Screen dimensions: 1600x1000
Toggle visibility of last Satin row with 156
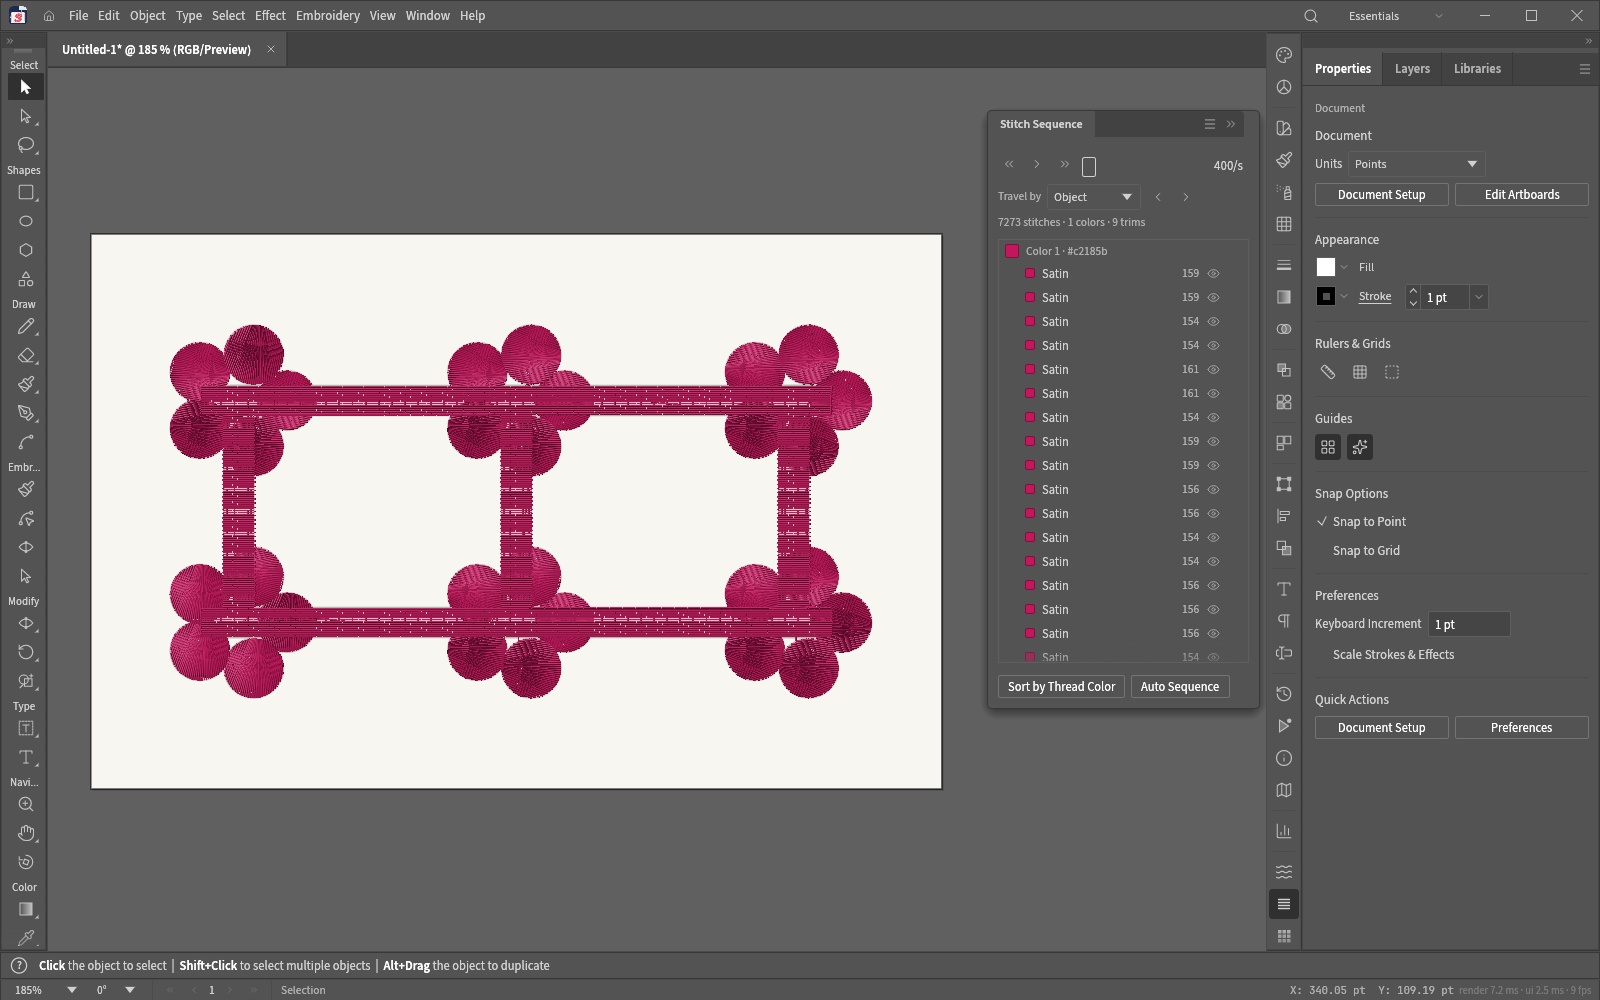[1213, 633]
